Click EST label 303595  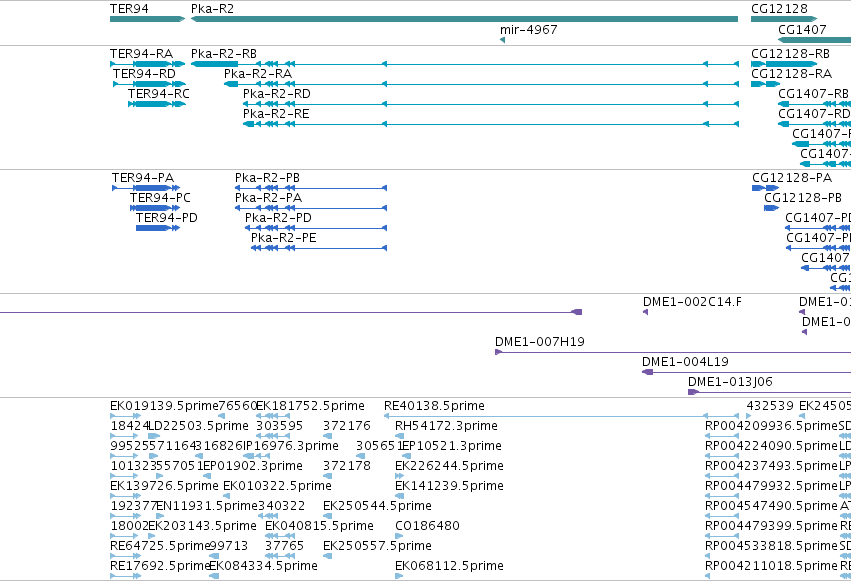point(280,426)
